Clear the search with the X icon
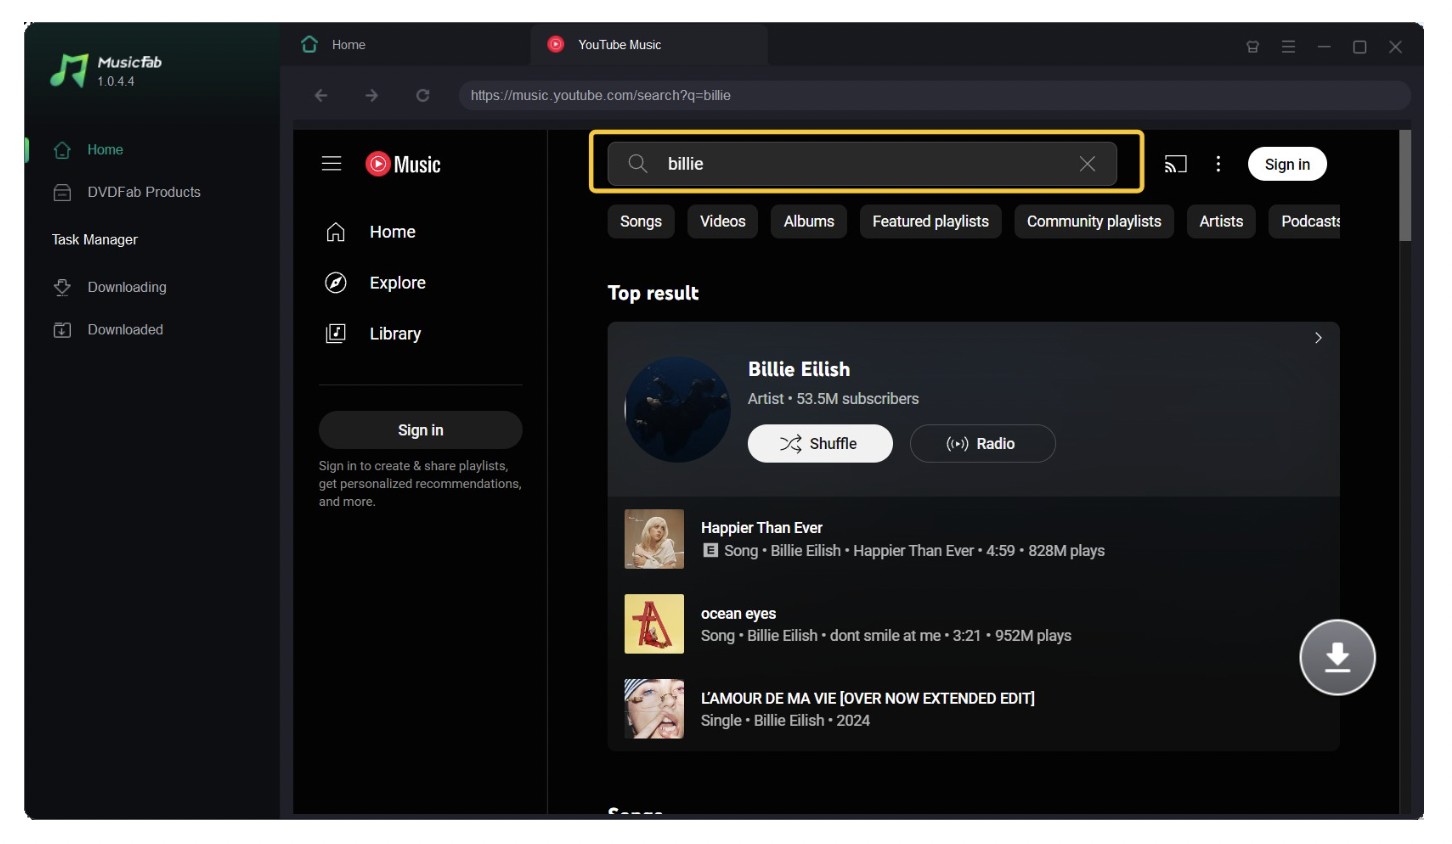1452x844 pixels. coord(1087,164)
